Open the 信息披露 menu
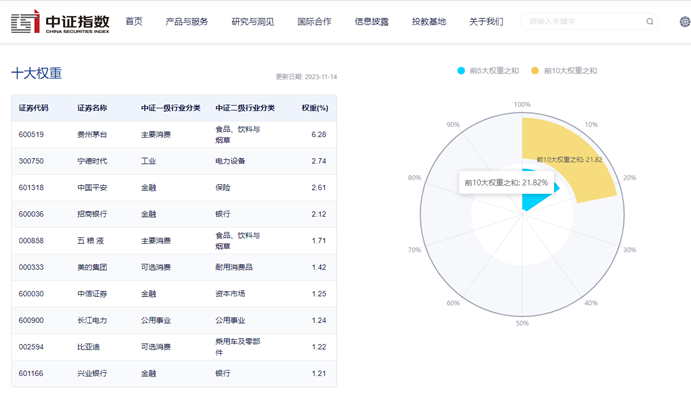 click(372, 22)
